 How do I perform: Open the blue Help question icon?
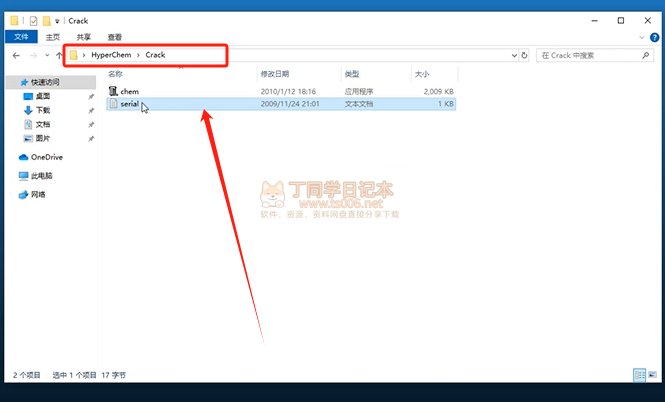[x=655, y=37]
